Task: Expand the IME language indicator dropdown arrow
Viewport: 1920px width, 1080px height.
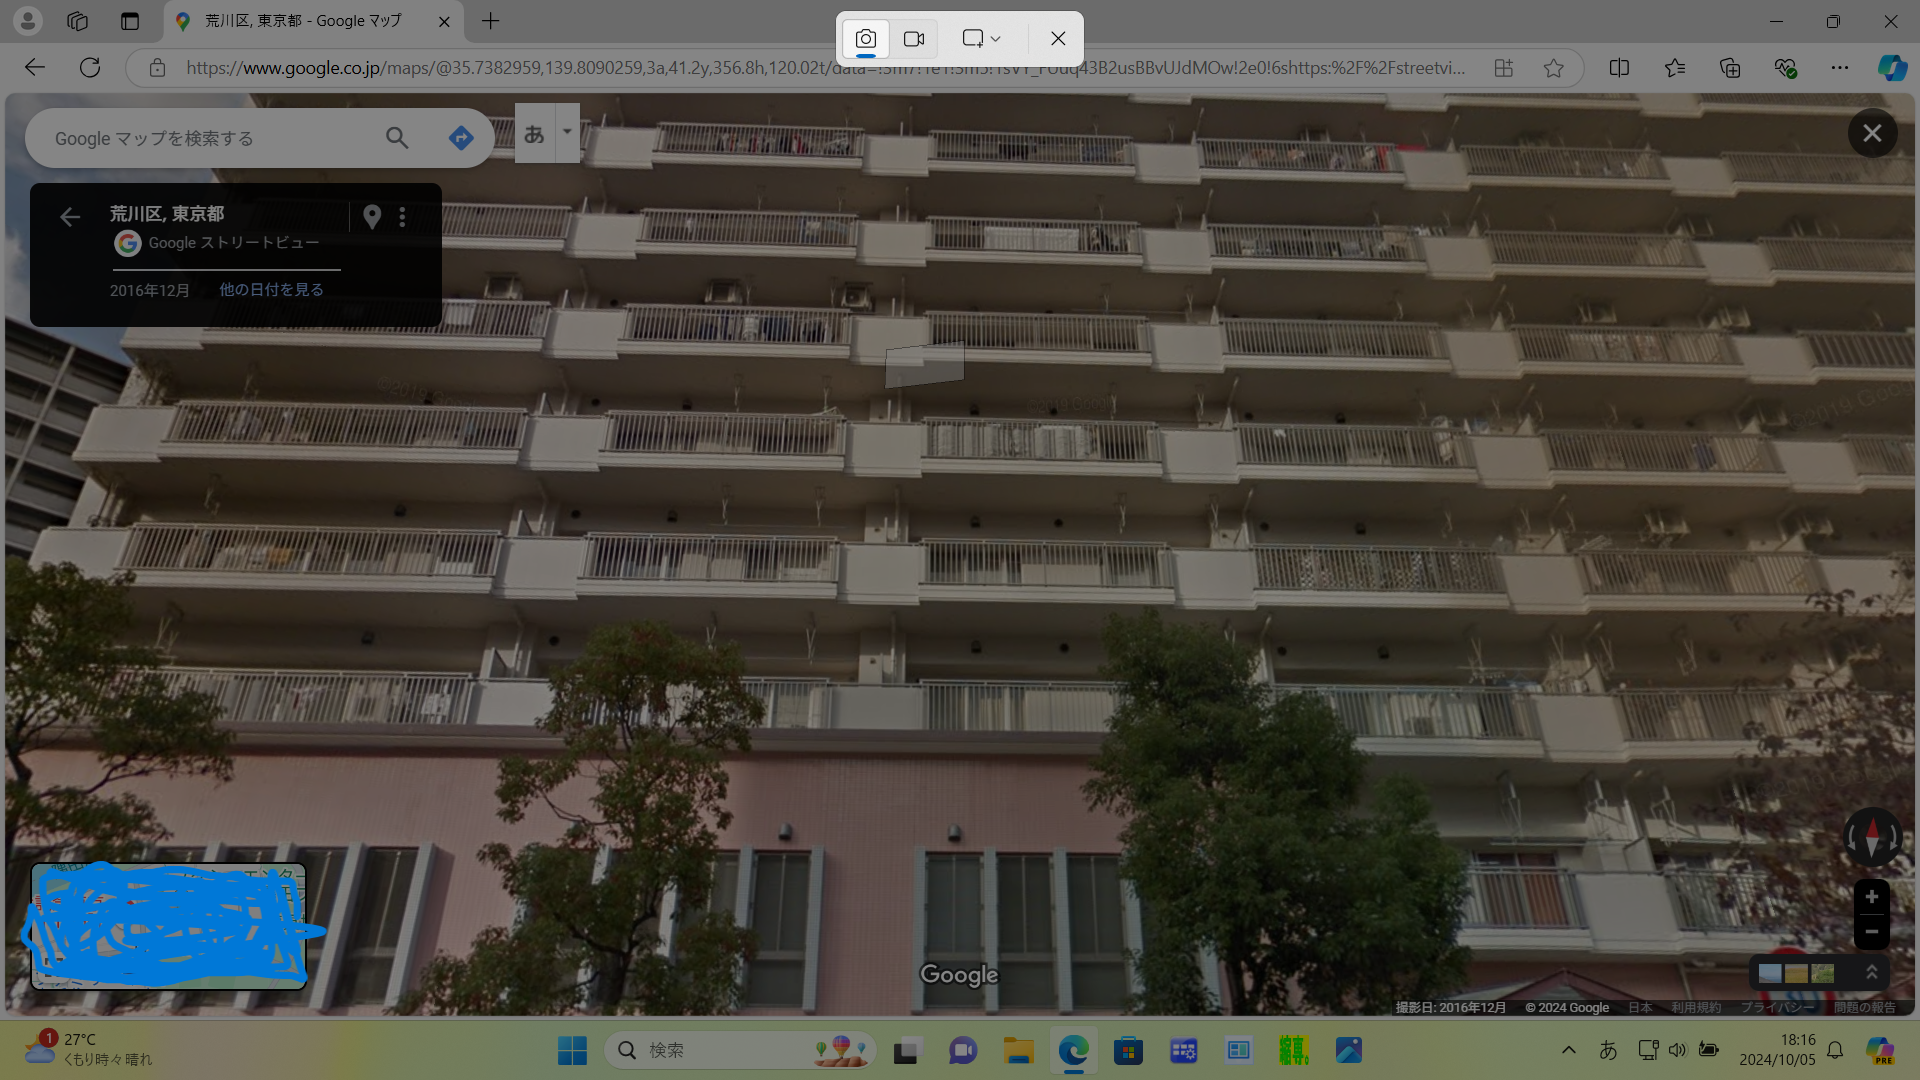Action: click(567, 132)
